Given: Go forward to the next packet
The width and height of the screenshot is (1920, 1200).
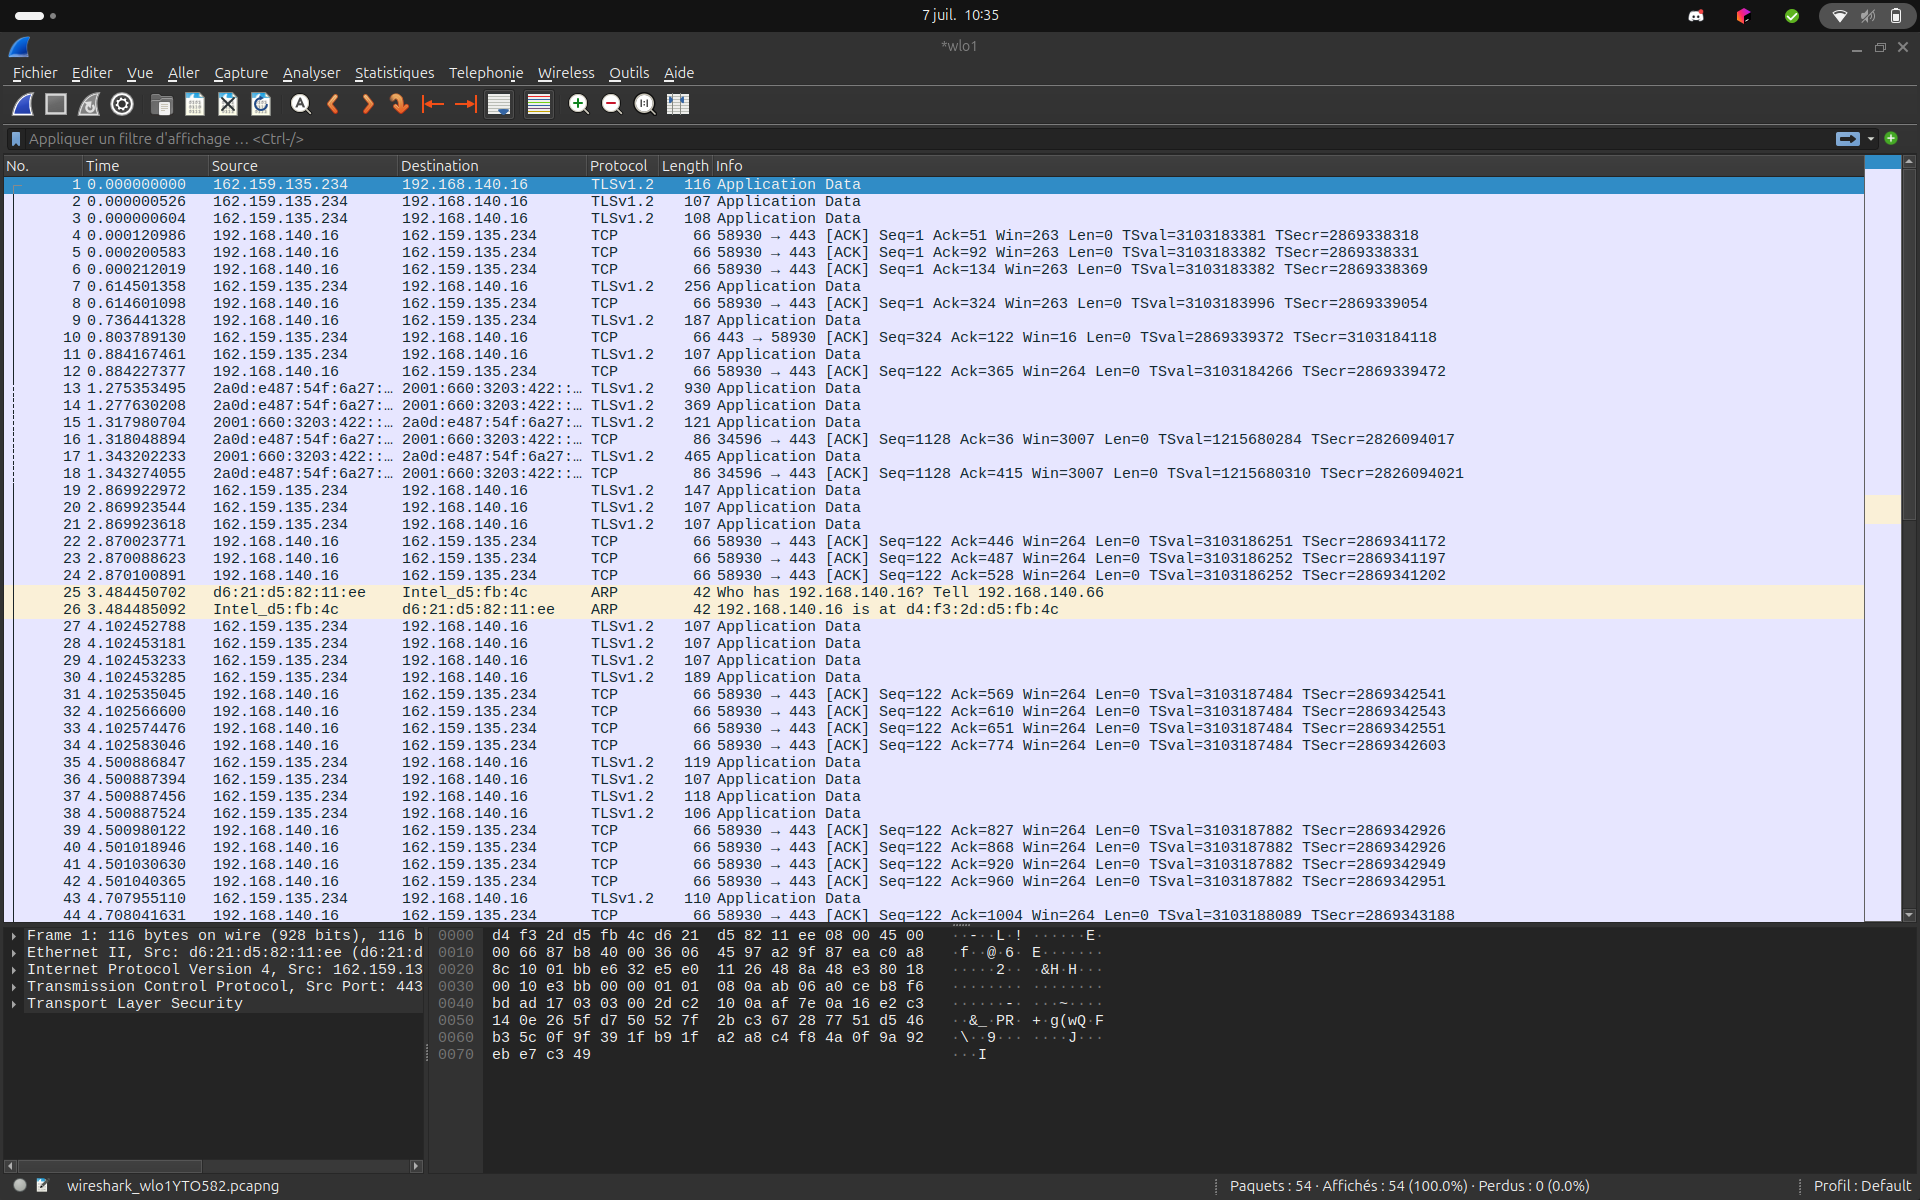Looking at the screenshot, I should [x=367, y=104].
